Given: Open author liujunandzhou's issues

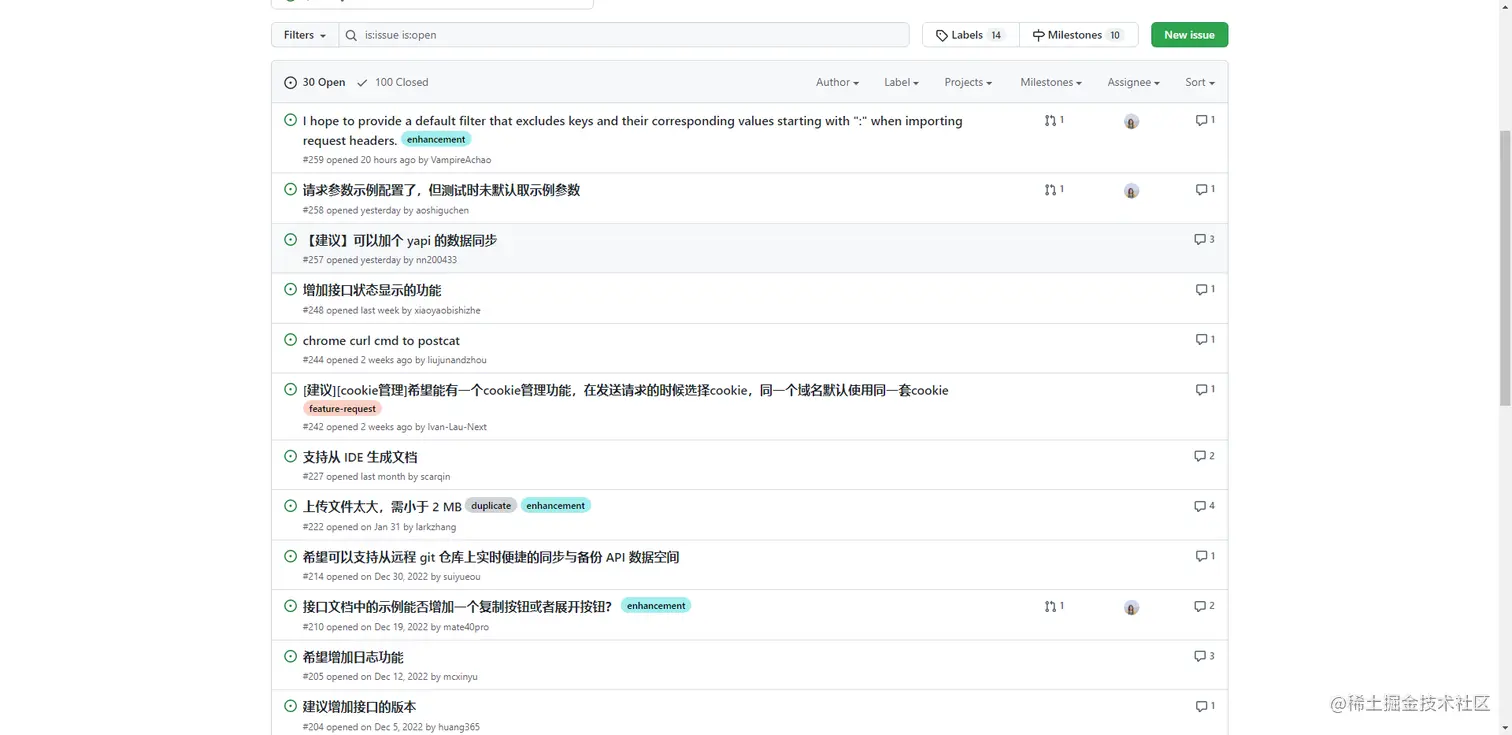Looking at the screenshot, I should tap(457, 360).
